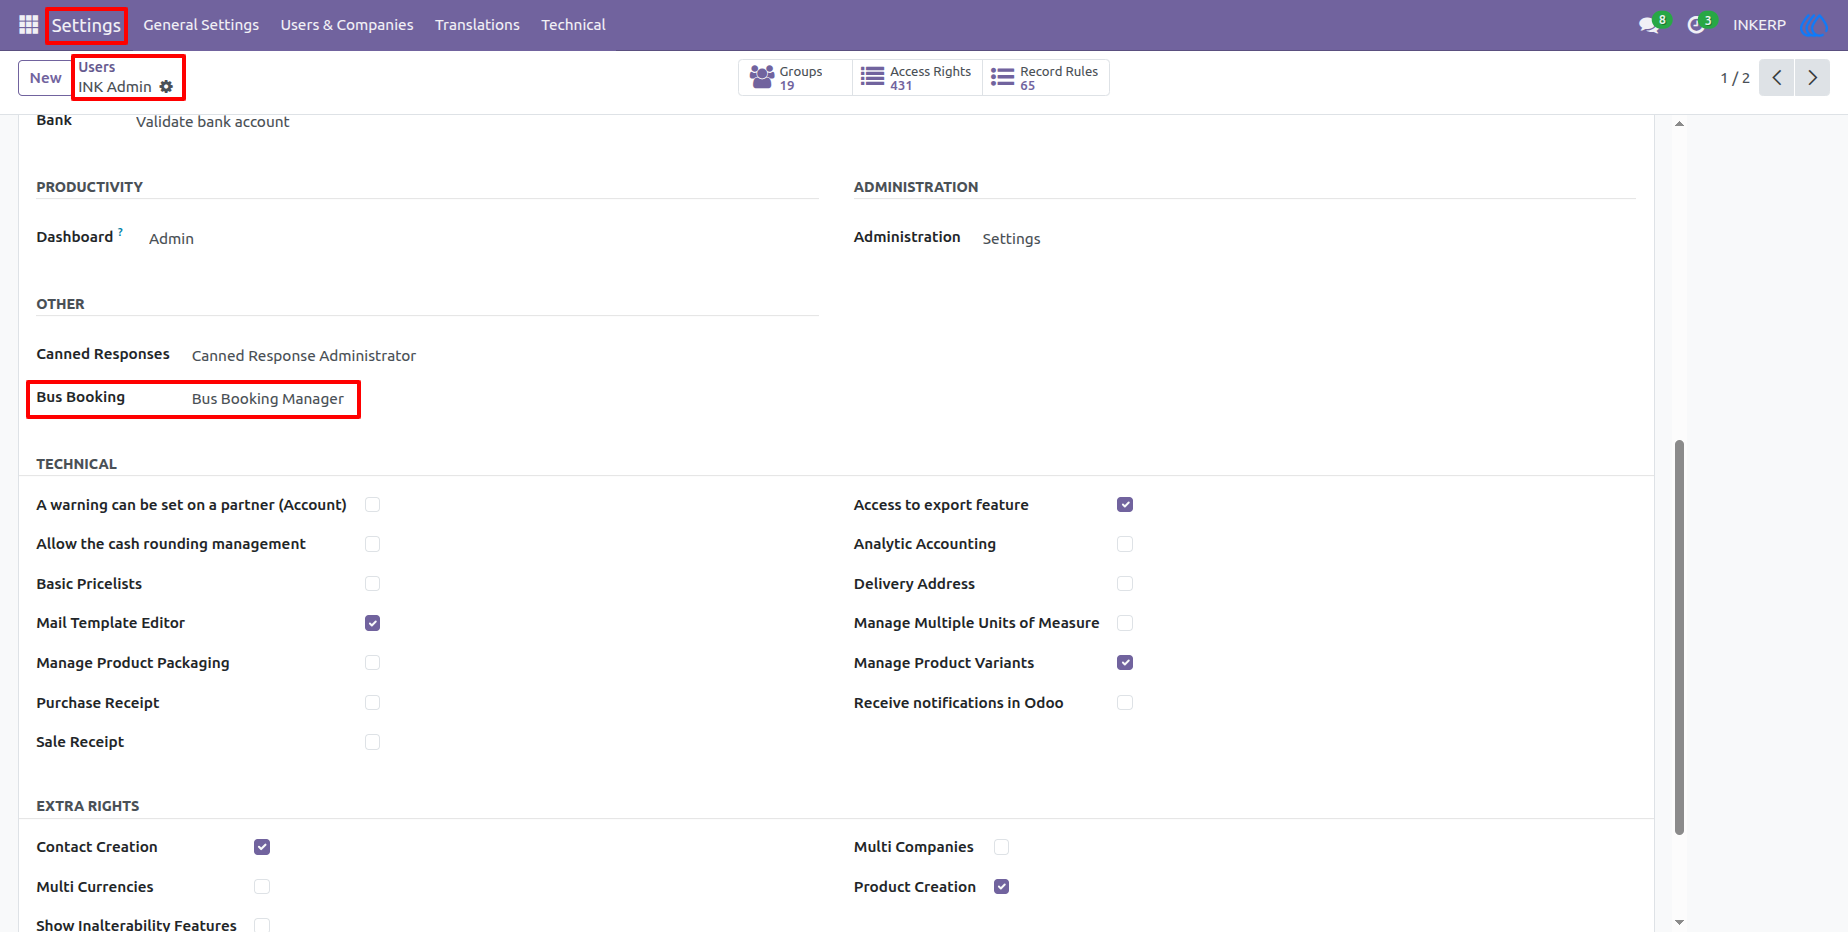Open the General Settings menu

click(201, 25)
